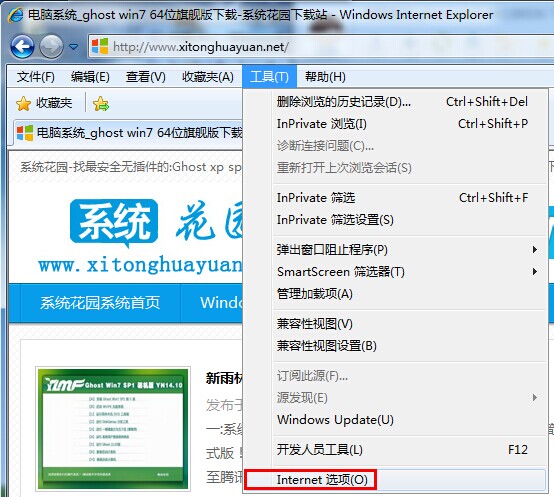The height and width of the screenshot is (497, 554).
Task: Select the 电脑系统_ghost win7 page tab
Action: [129, 133]
